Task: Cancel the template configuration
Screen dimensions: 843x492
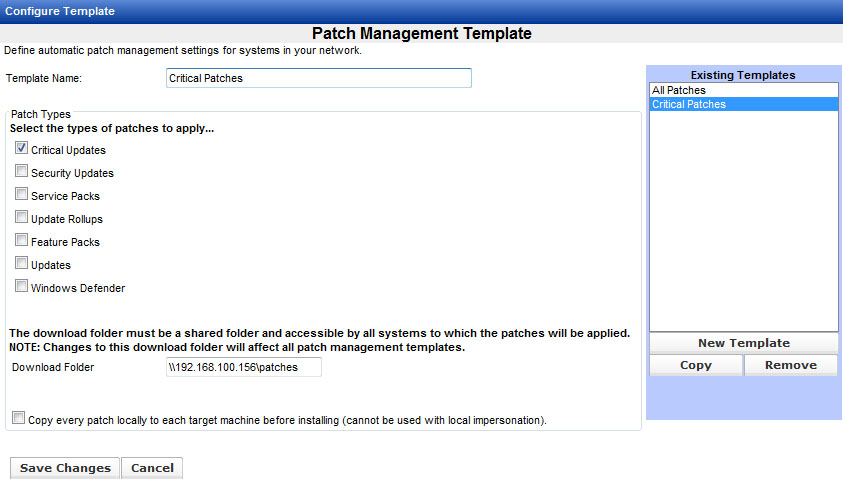Action: 152,468
